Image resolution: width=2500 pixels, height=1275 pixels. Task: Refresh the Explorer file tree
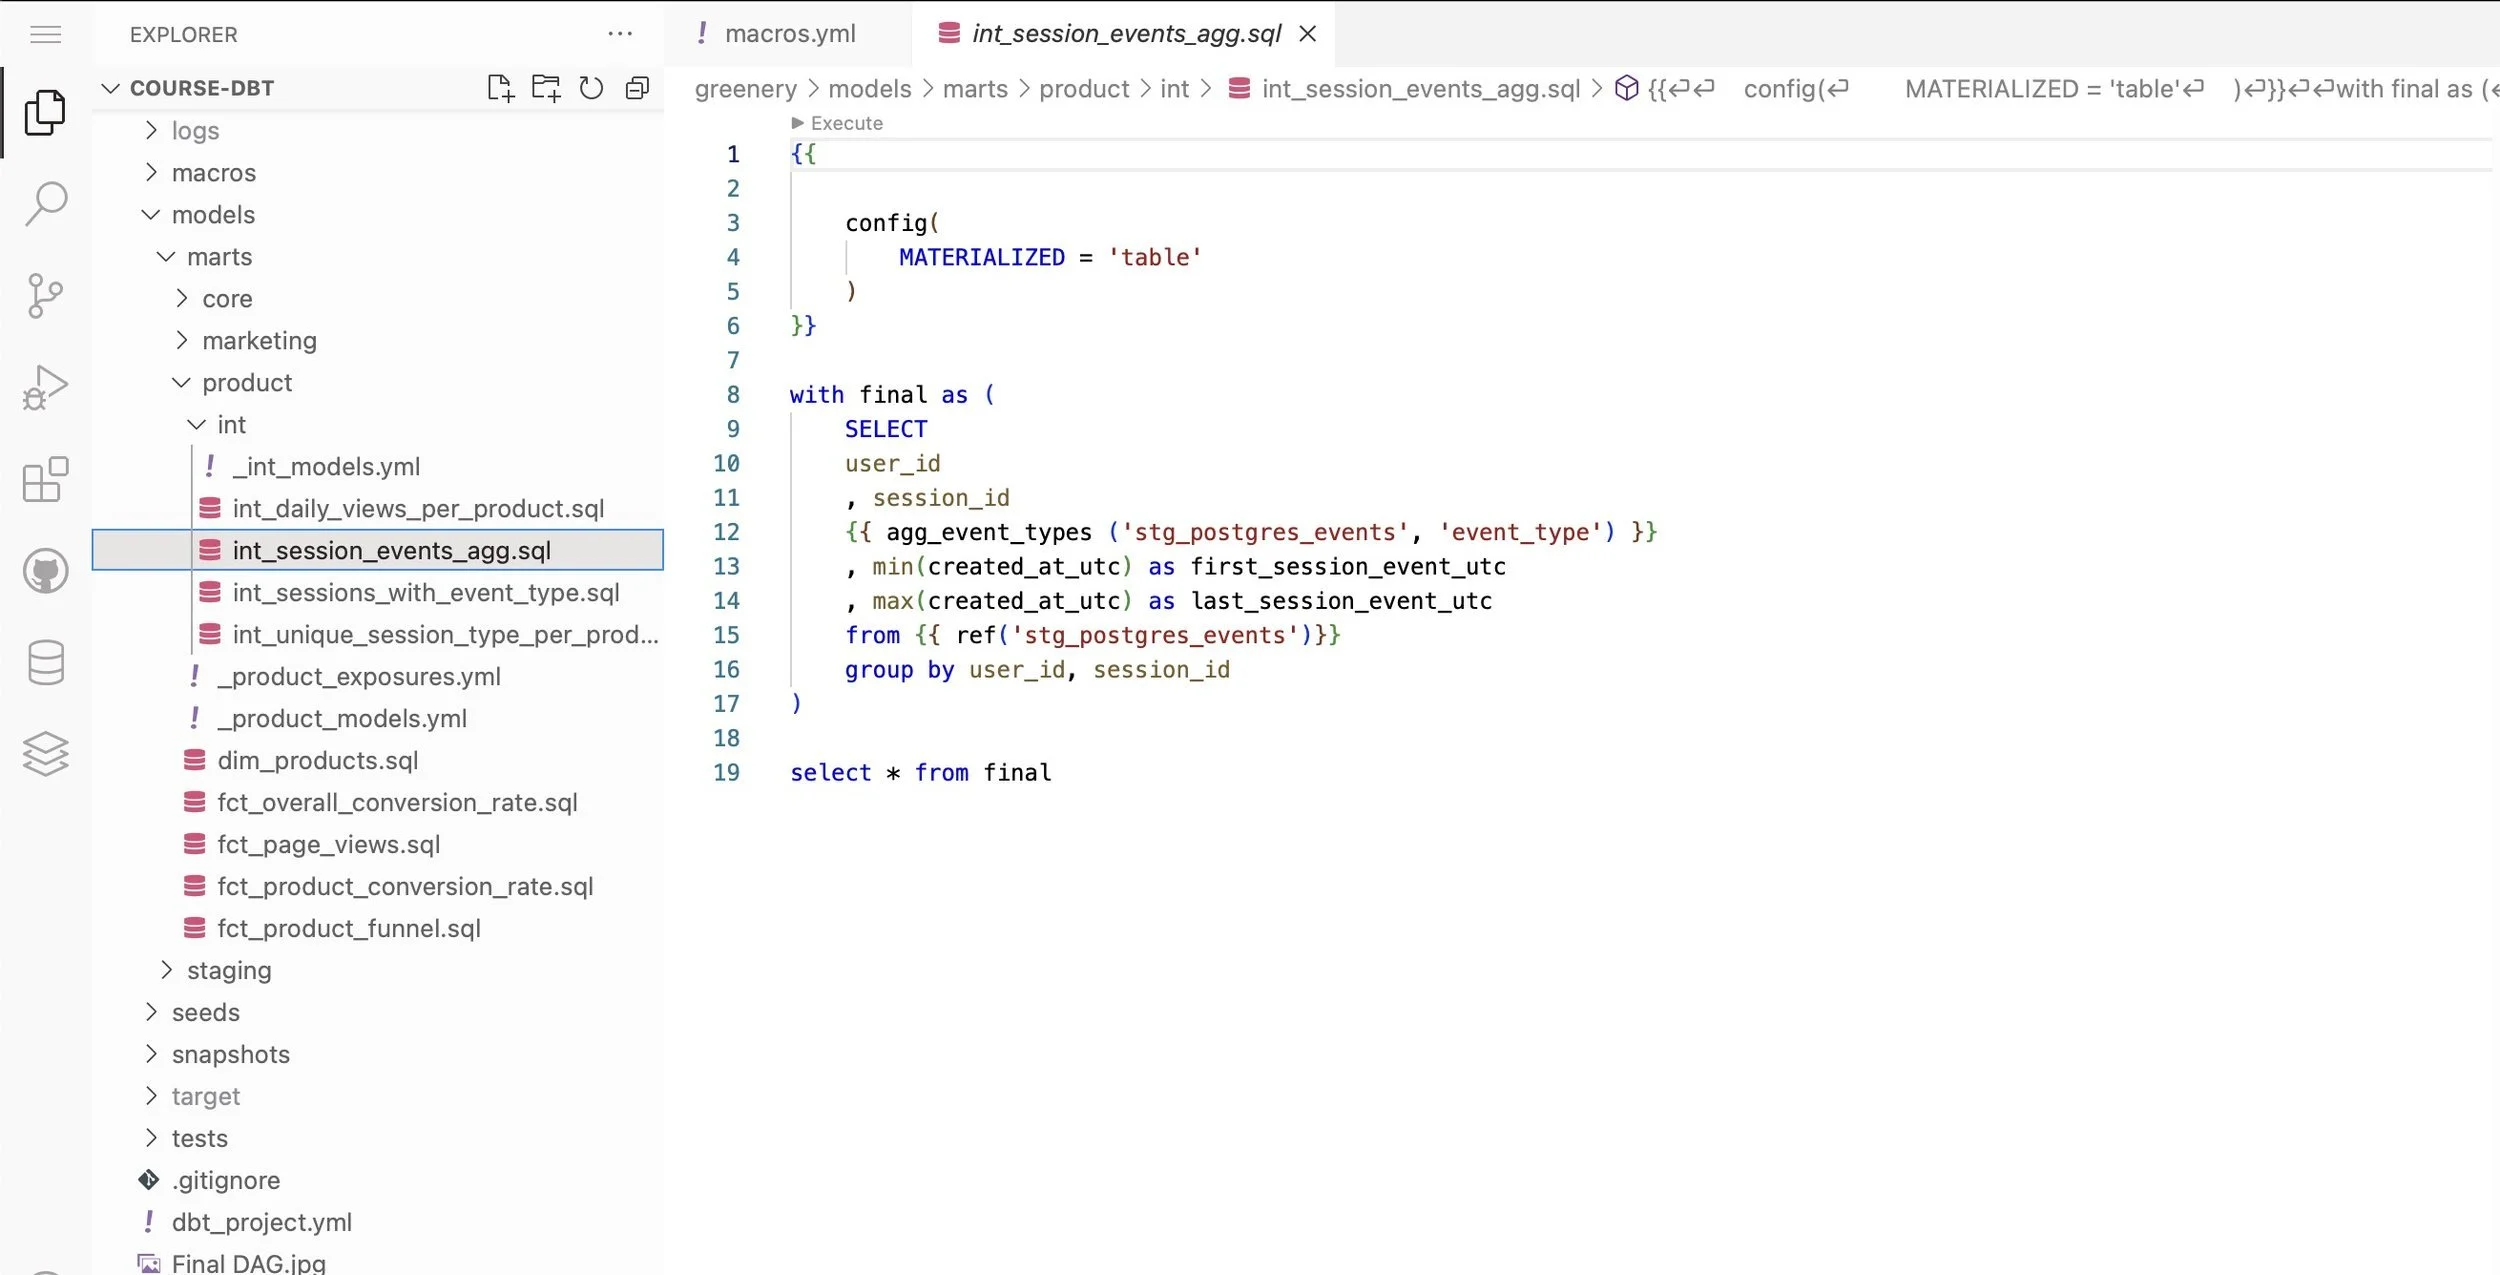point(591,88)
